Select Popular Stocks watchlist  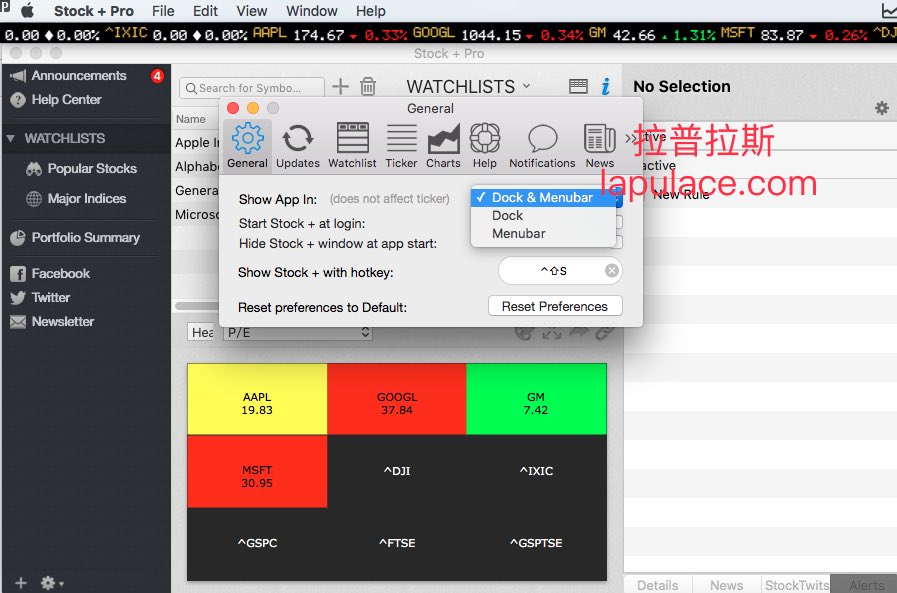point(92,169)
